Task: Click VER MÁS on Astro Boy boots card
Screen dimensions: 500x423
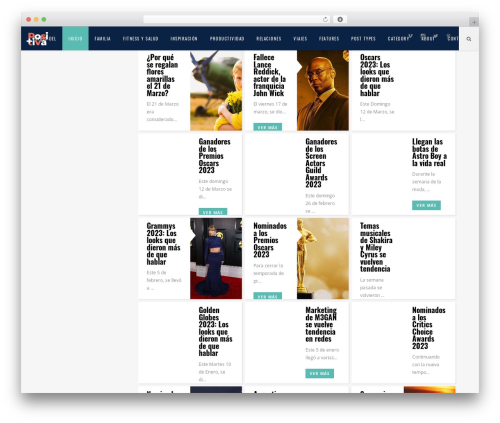Action: click(426, 205)
